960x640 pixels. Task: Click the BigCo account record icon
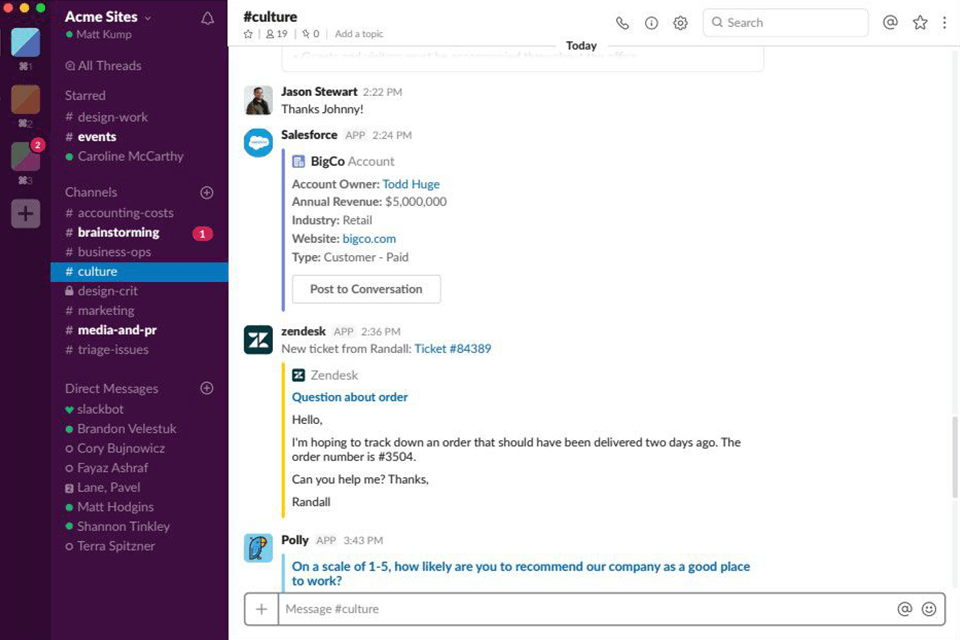[x=299, y=162]
